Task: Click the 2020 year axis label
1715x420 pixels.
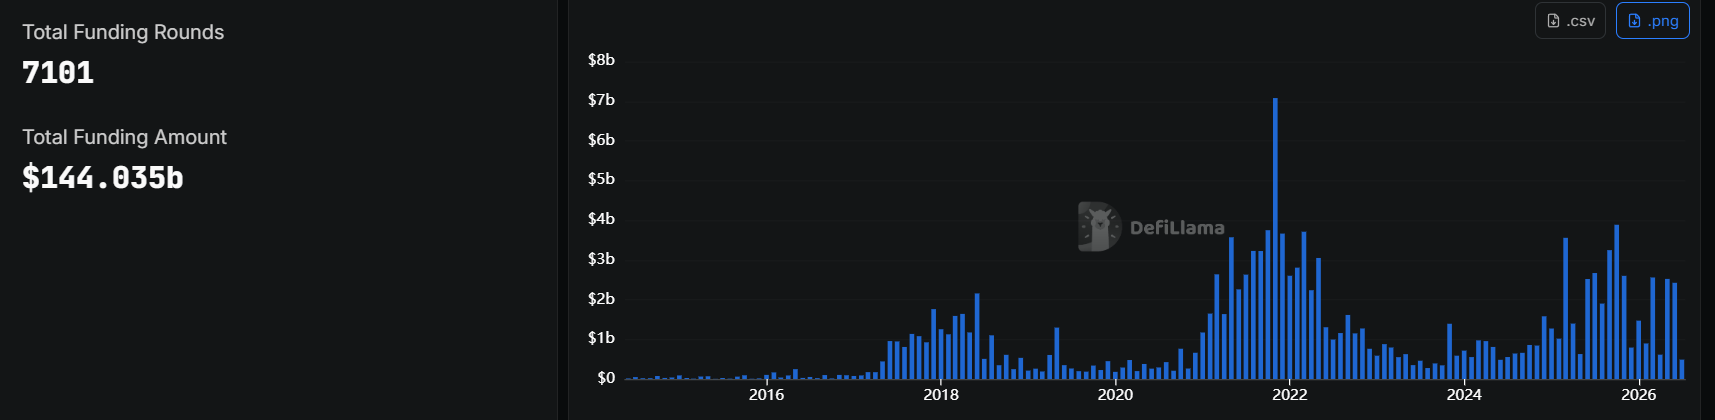Action: 1115,394
